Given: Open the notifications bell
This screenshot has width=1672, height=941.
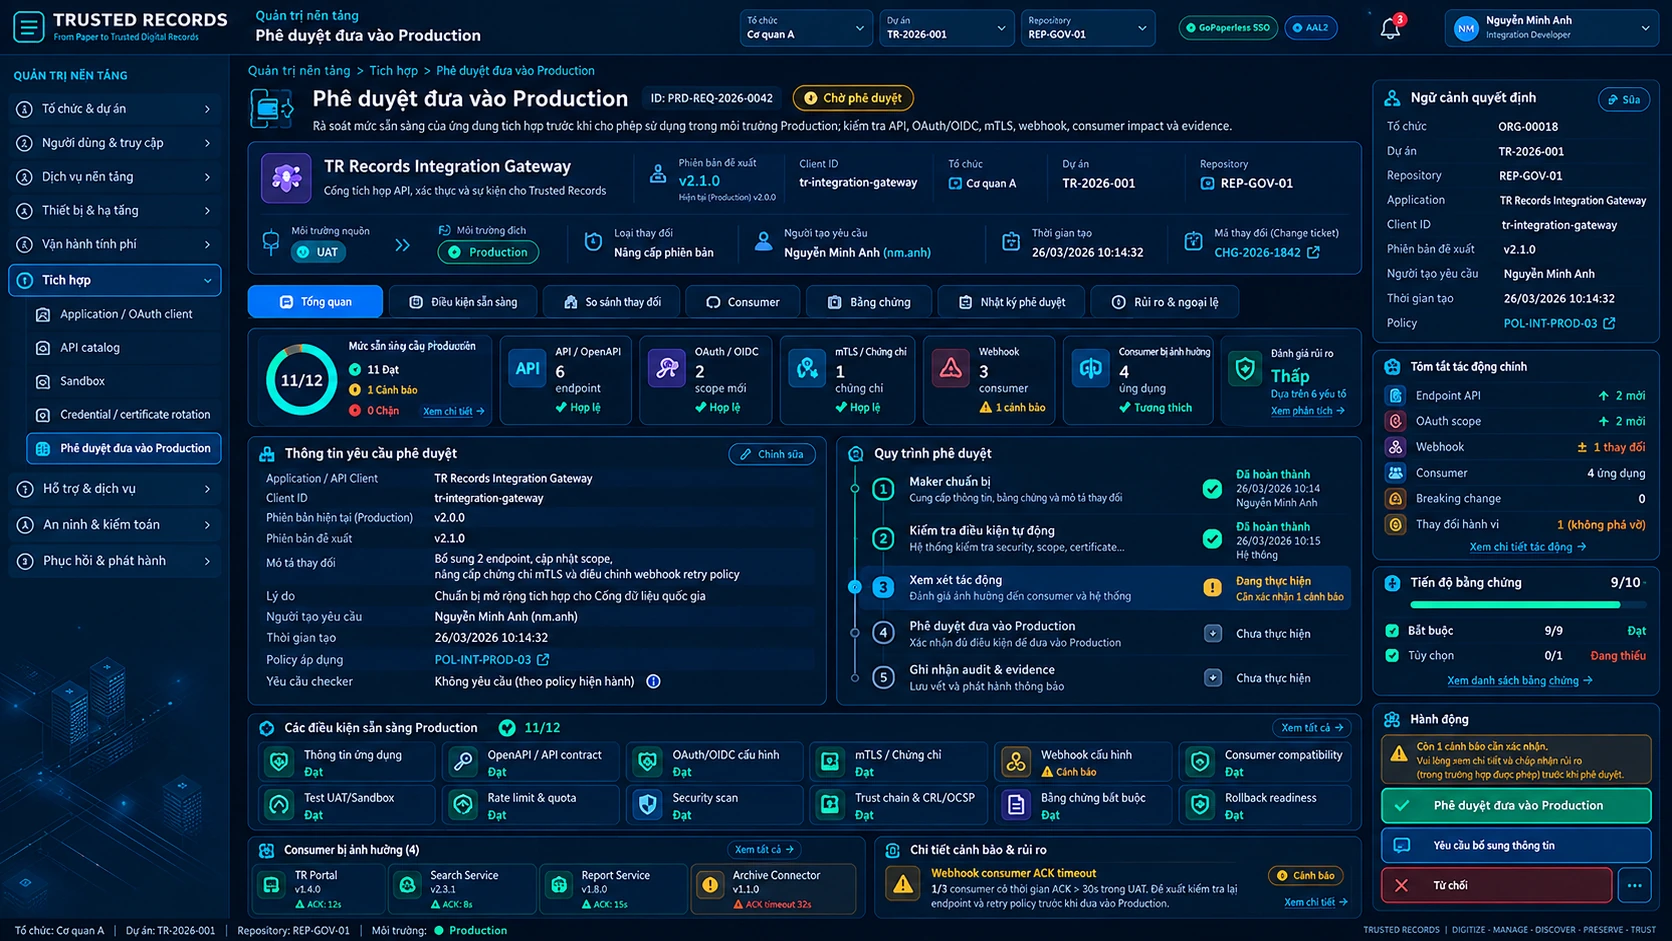Looking at the screenshot, I should tap(1390, 28).
